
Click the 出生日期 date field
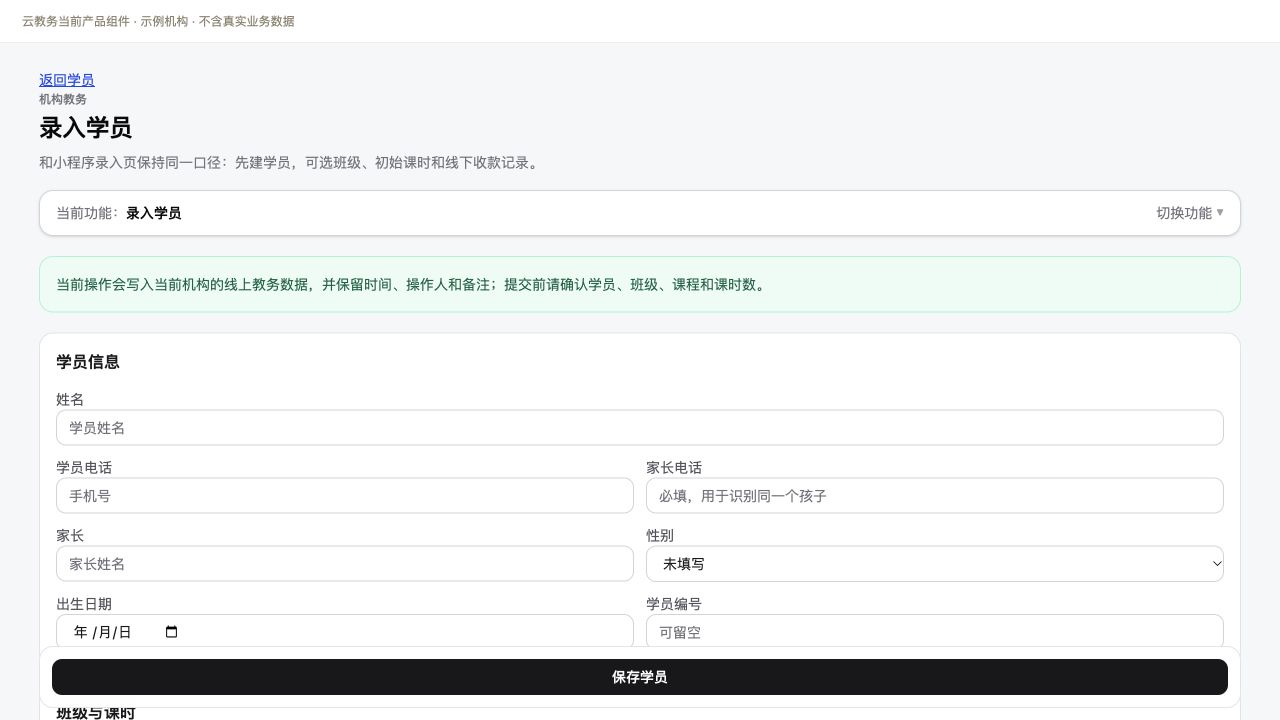[x=345, y=632]
